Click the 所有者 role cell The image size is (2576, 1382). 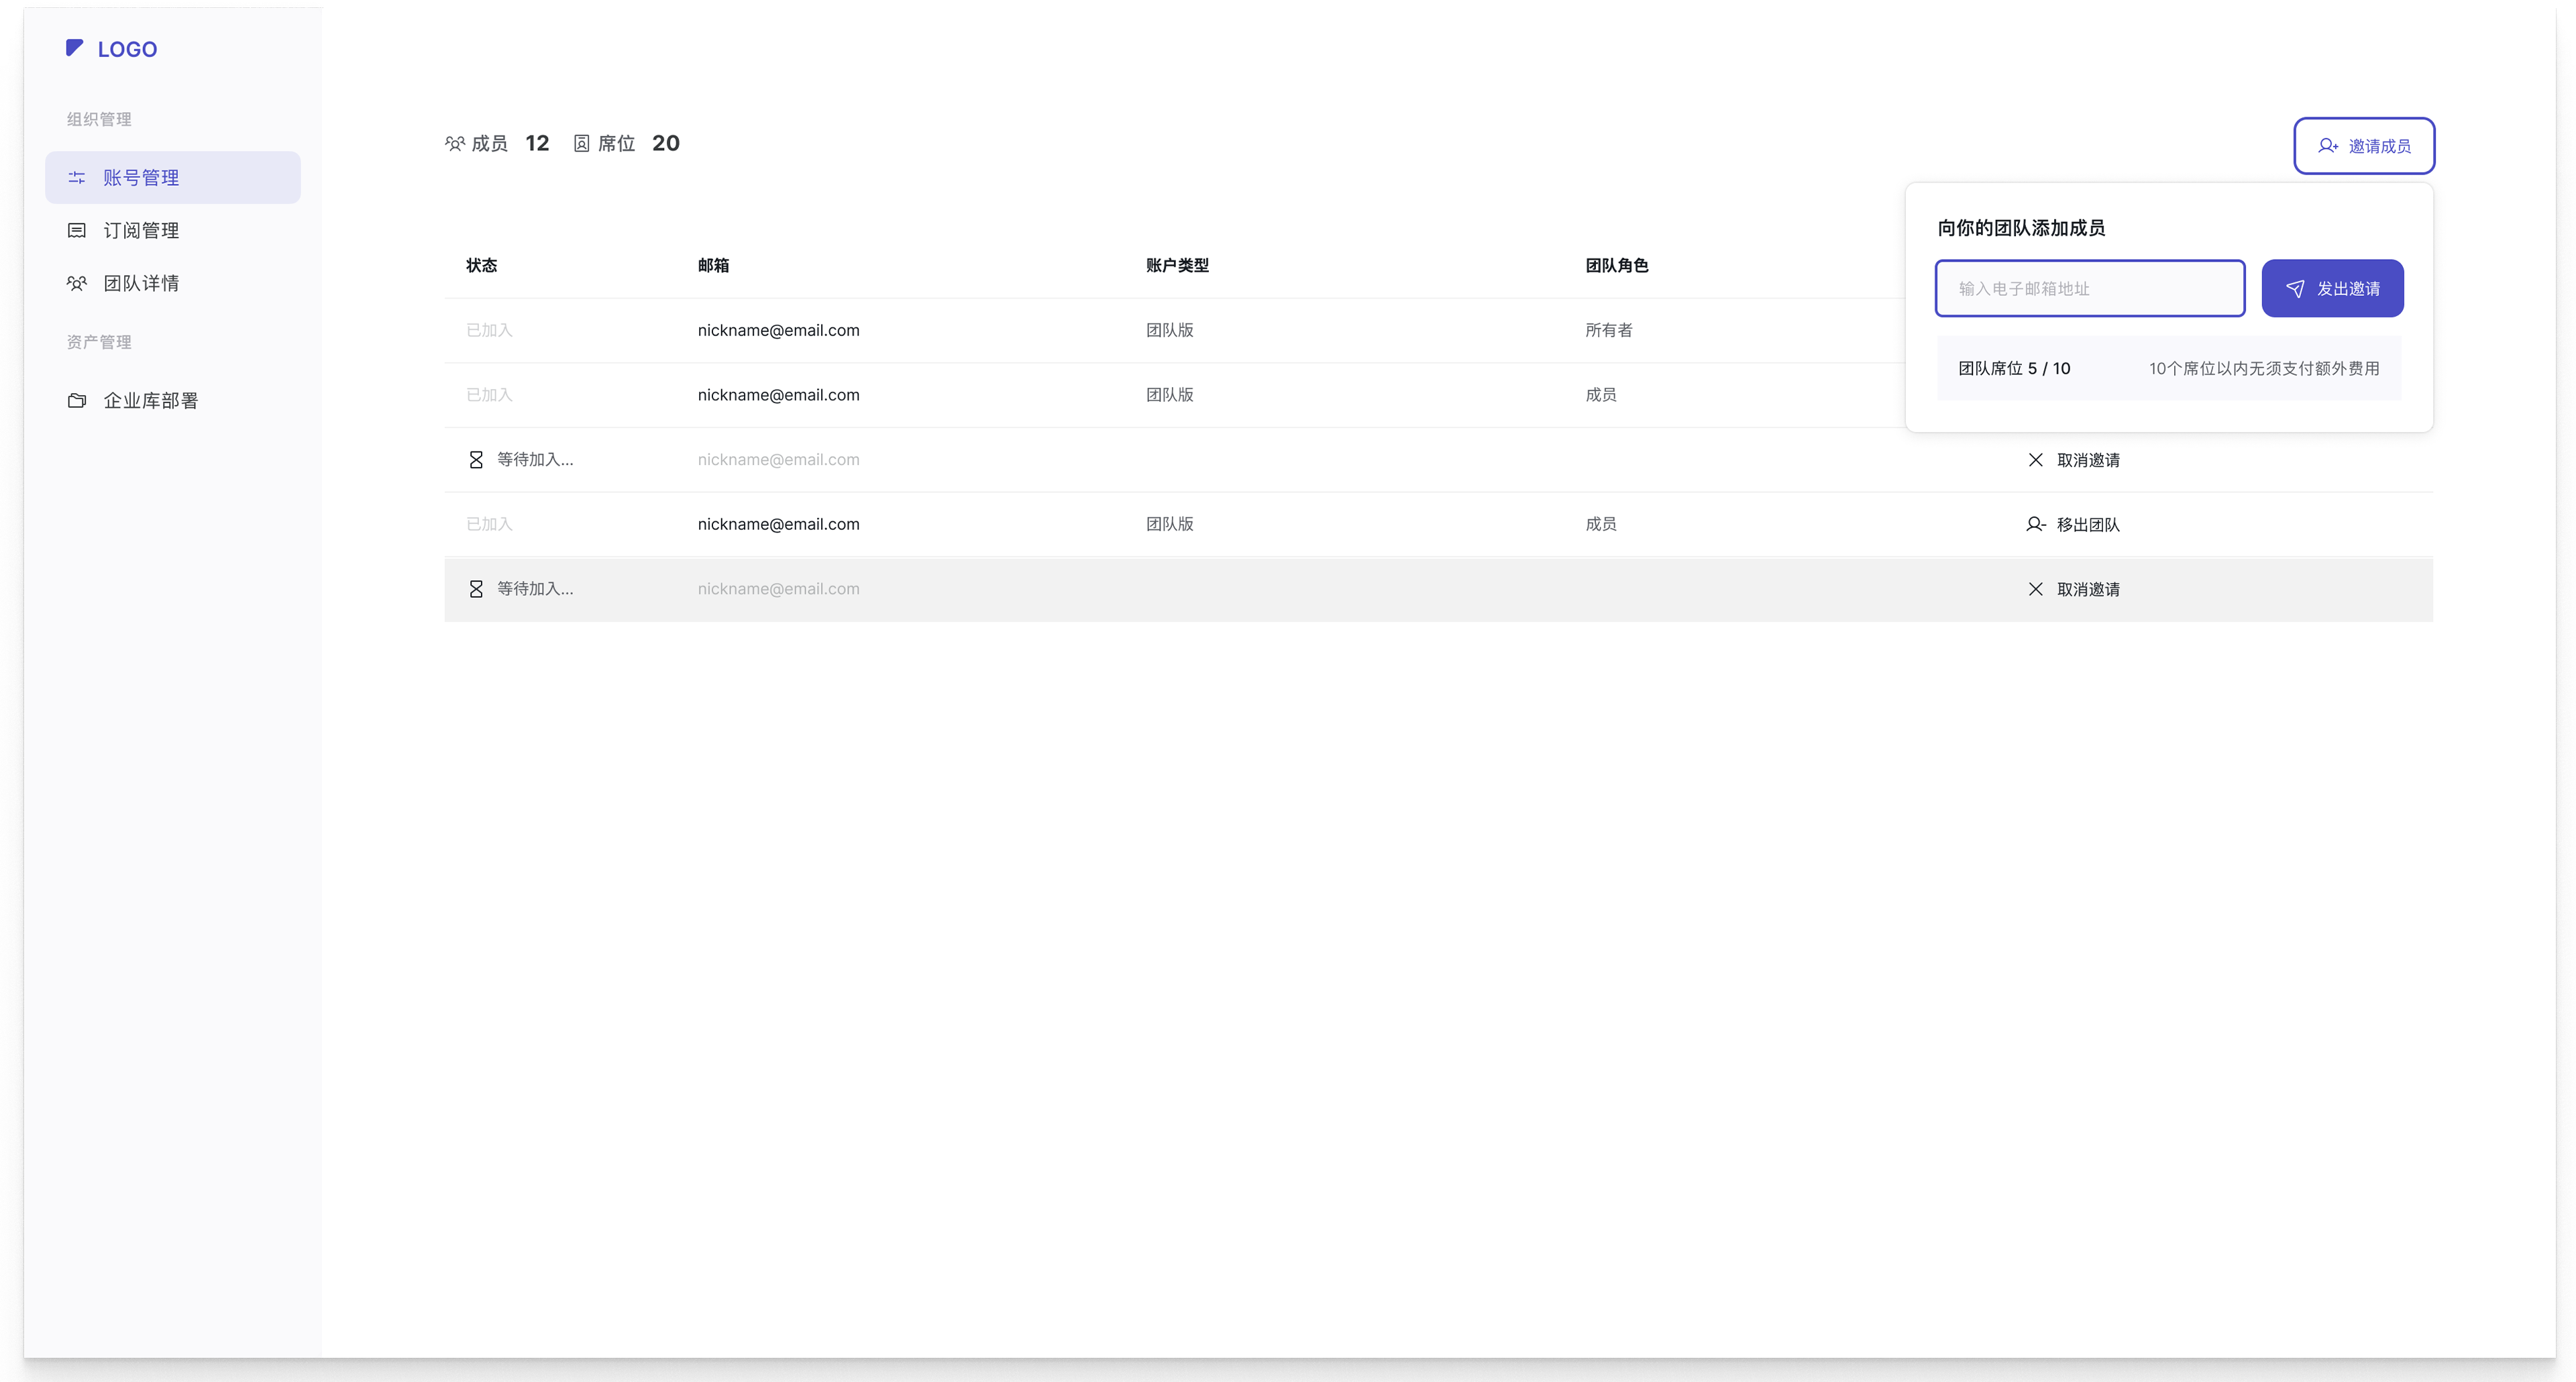click(1608, 330)
